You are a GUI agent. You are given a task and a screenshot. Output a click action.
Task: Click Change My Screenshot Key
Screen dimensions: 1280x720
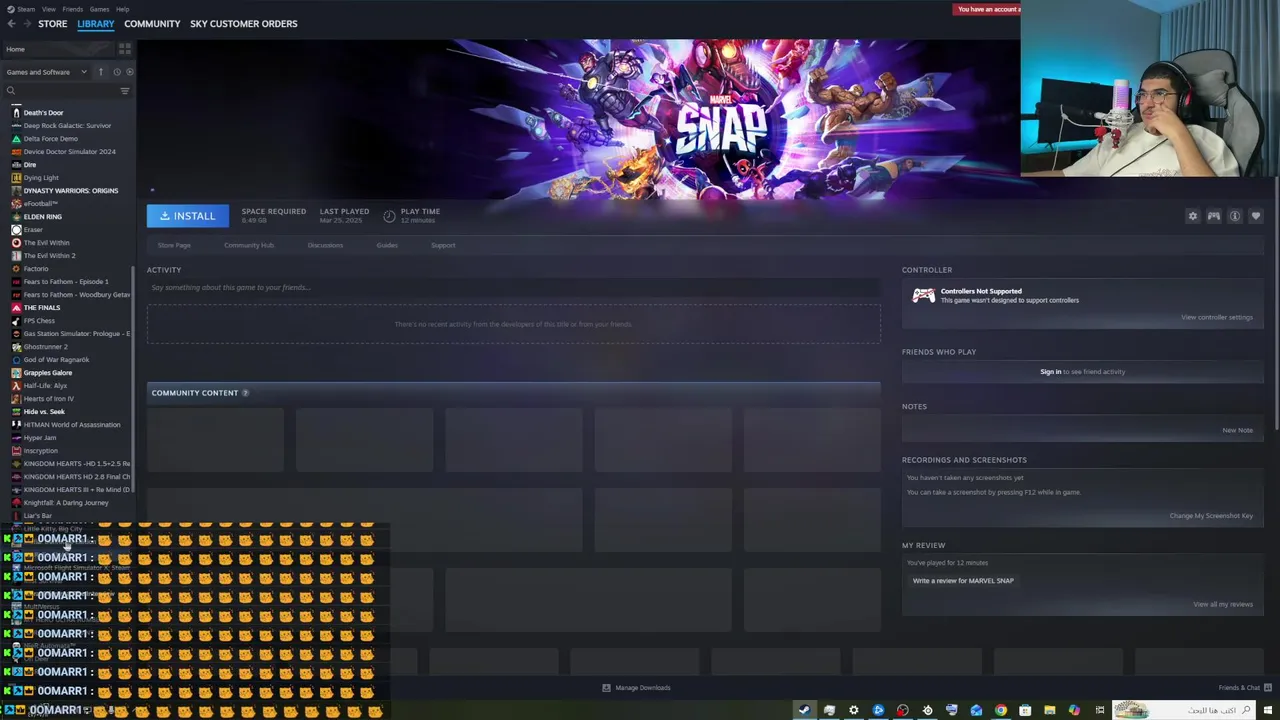point(1211,516)
